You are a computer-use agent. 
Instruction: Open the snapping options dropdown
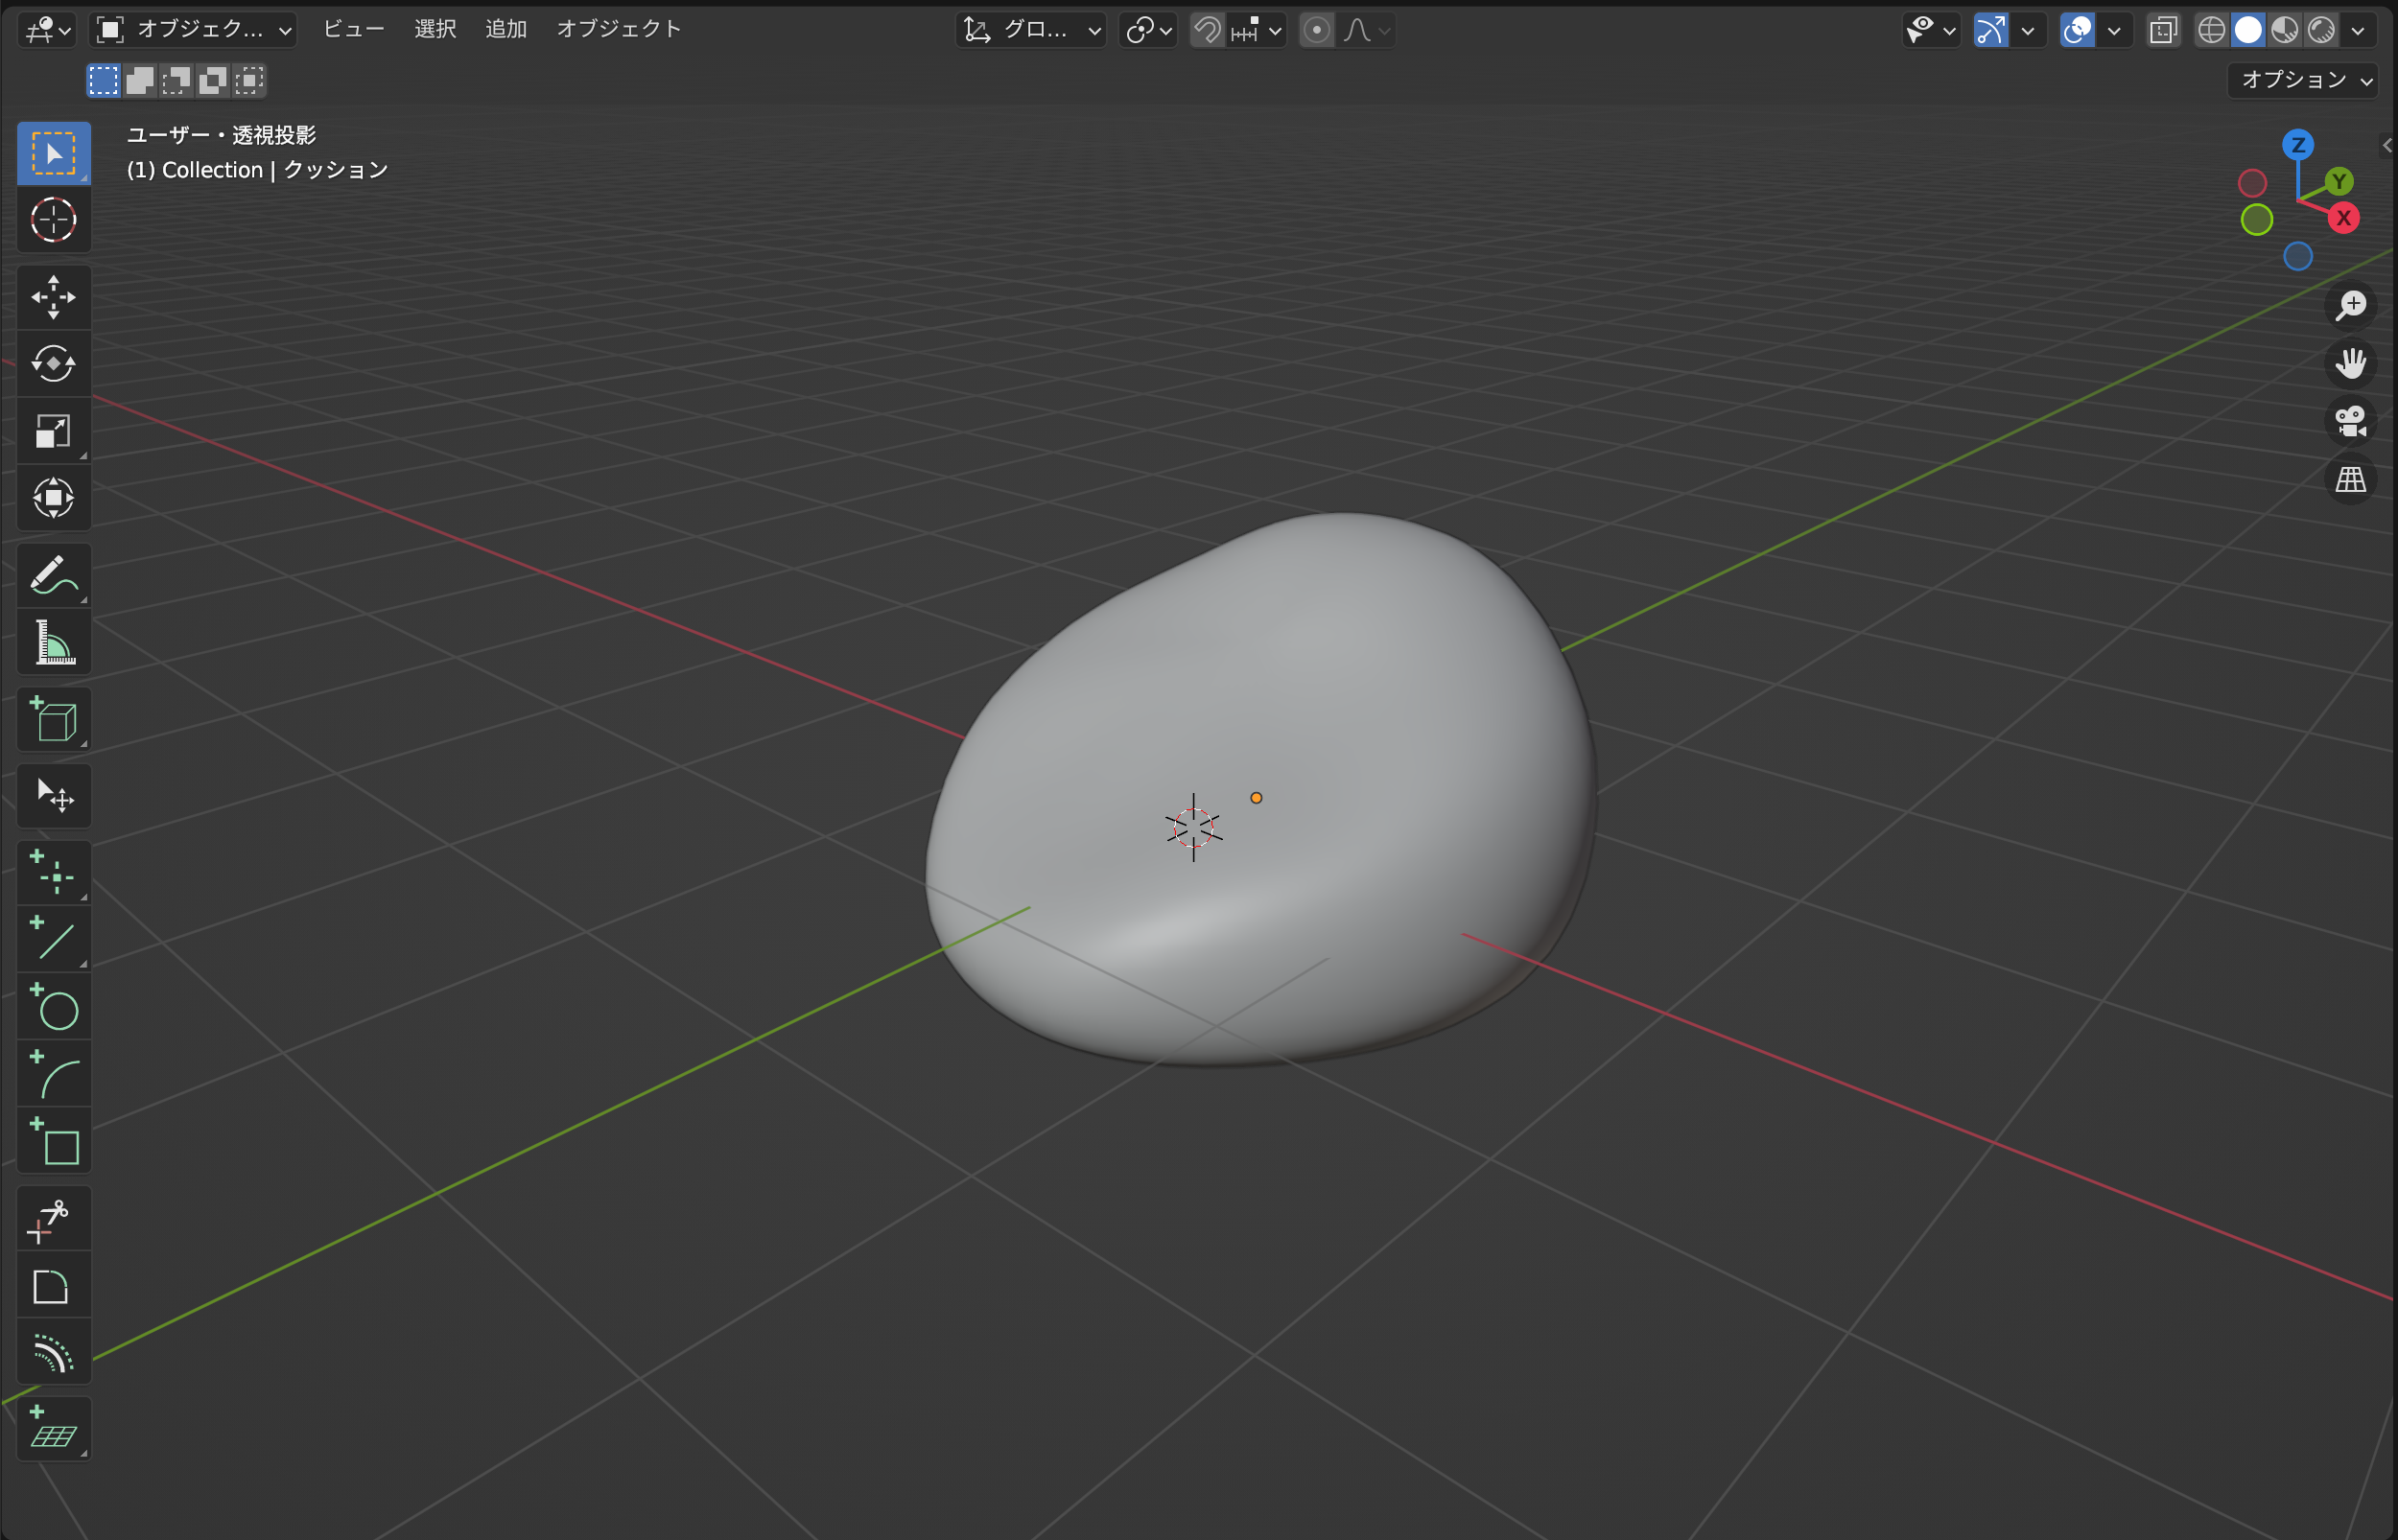[x=1257, y=30]
